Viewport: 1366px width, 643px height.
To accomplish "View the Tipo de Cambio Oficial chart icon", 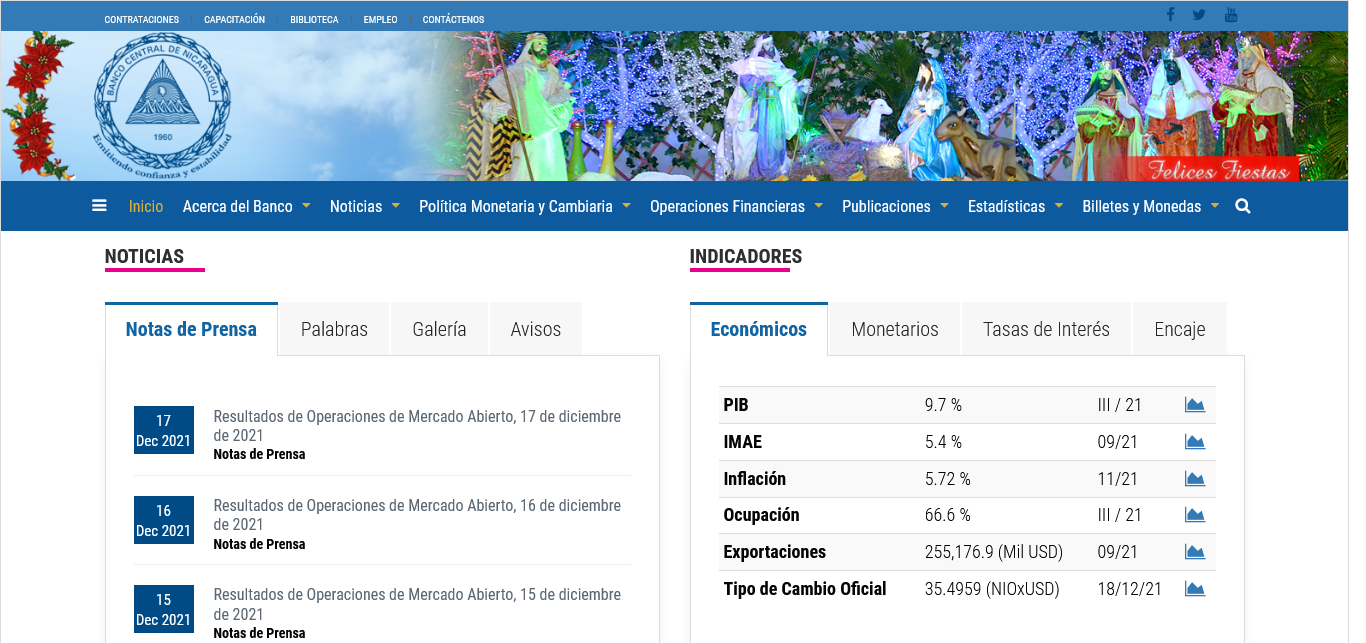I will click(x=1194, y=589).
